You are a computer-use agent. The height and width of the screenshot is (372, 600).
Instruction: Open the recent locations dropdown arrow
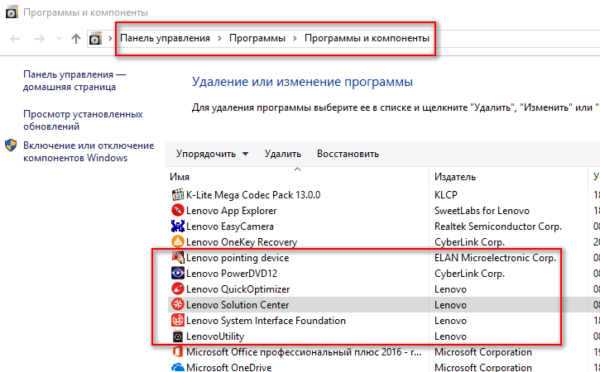pyautogui.click(x=59, y=39)
